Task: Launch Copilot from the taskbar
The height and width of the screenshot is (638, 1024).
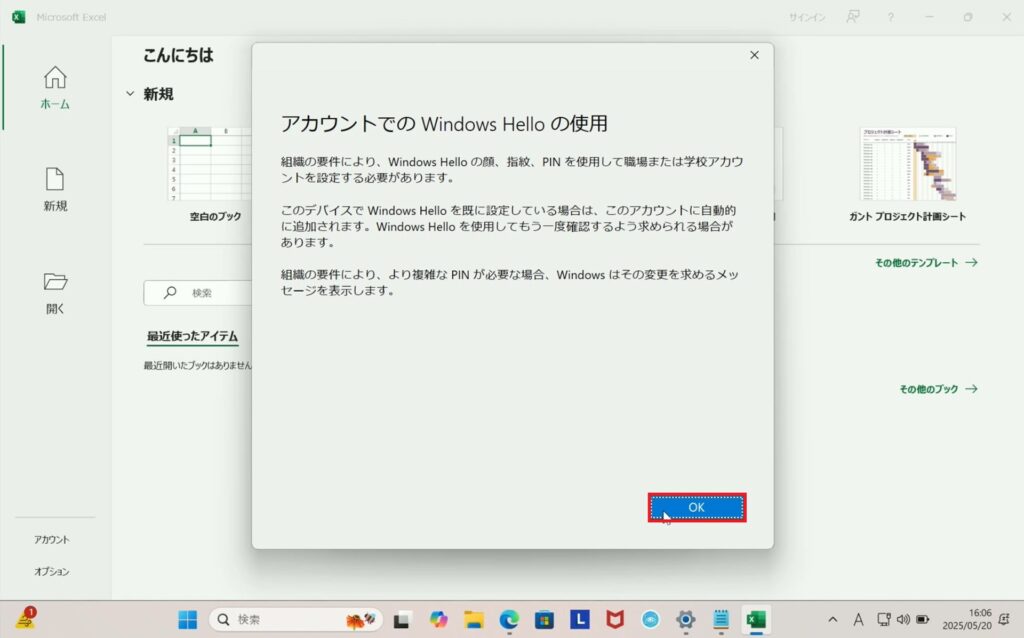Action: [x=438, y=620]
